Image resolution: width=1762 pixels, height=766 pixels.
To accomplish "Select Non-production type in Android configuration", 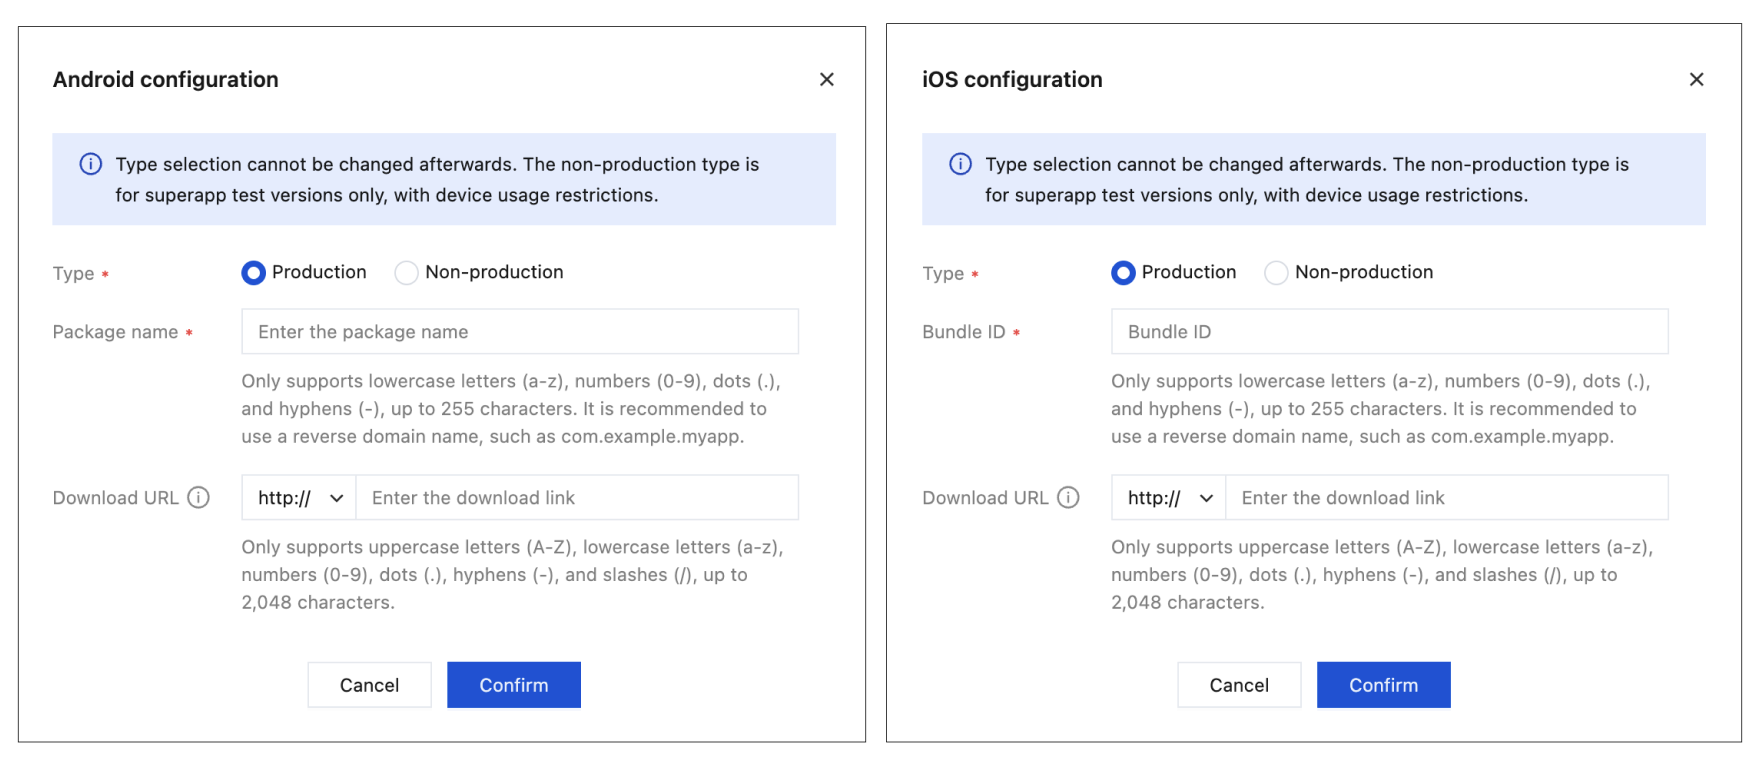I will (x=406, y=272).
